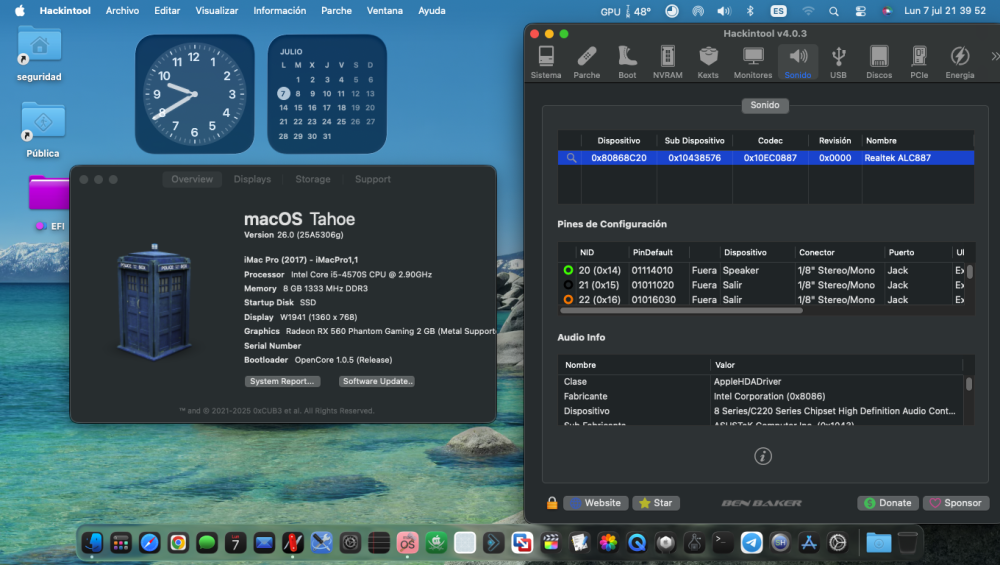
Task: Open the Kexts section
Action: click(708, 62)
